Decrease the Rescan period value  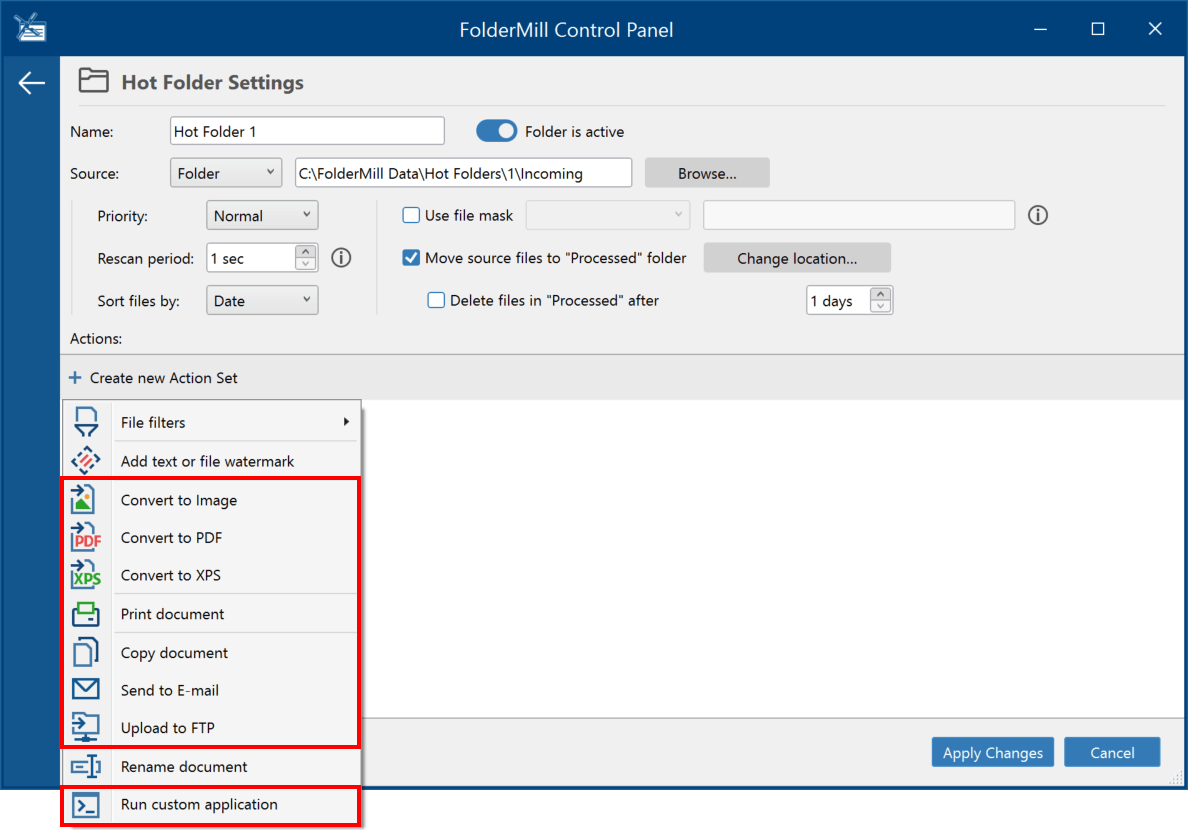click(305, 264)
